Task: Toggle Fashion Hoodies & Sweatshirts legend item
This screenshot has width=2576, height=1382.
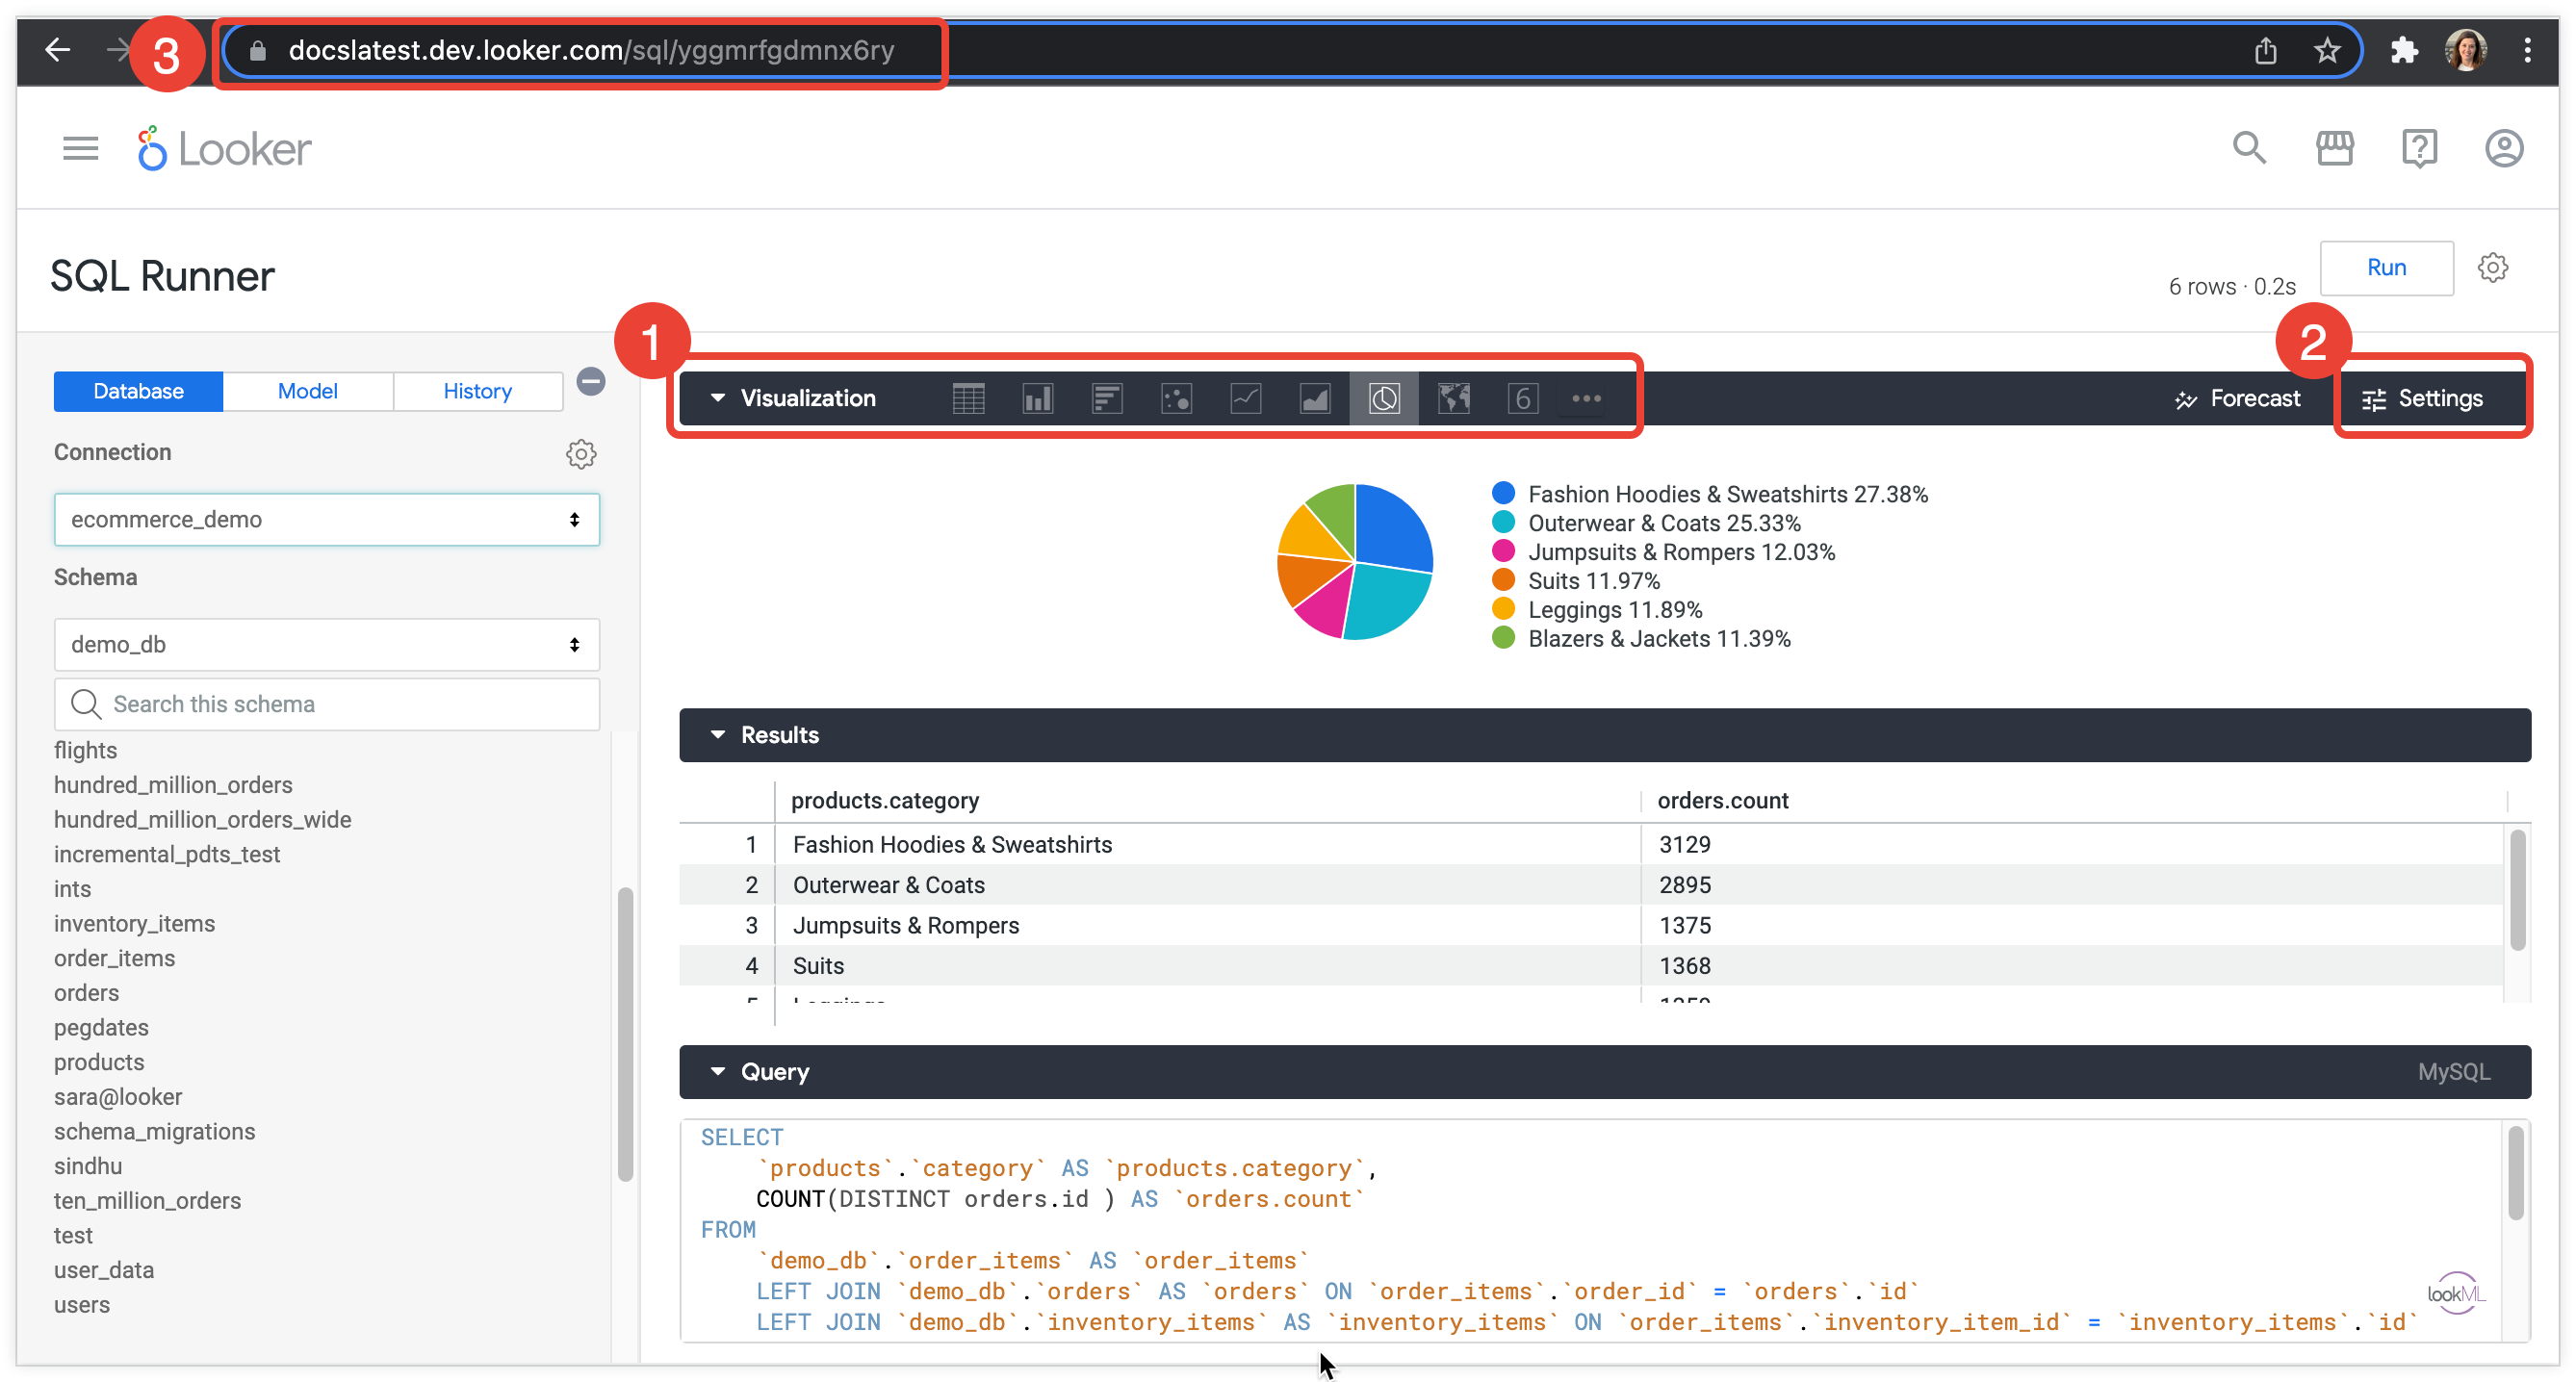Action: coord(1726,494)
